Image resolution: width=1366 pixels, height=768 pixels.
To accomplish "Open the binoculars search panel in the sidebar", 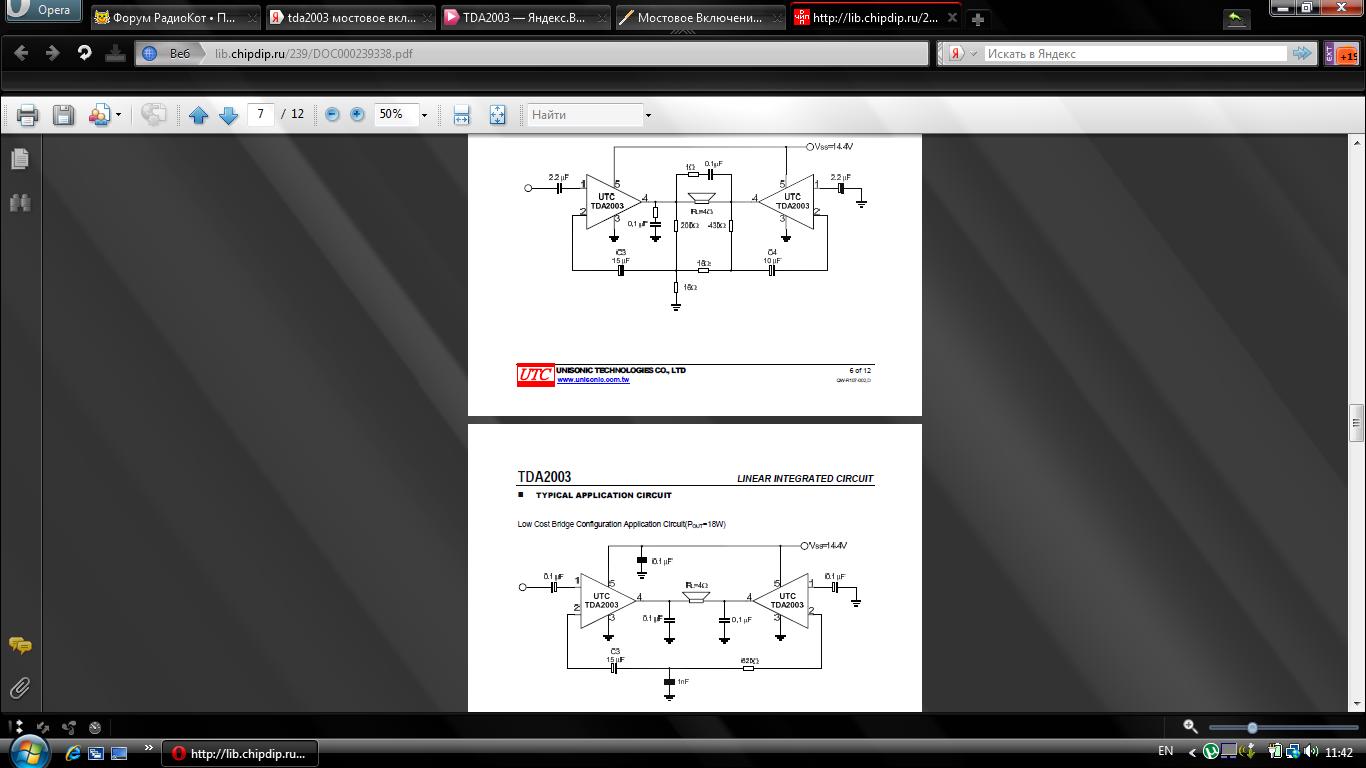I will click(20, 203).
